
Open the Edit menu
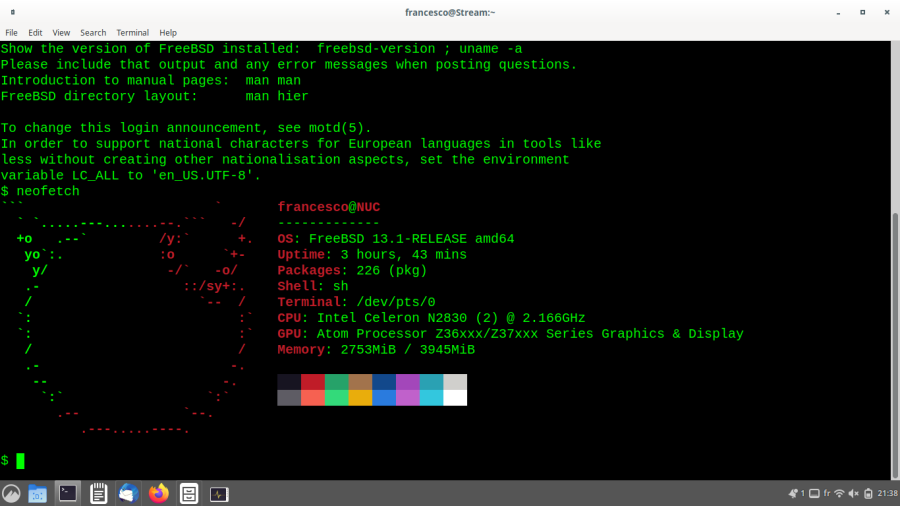35,33
